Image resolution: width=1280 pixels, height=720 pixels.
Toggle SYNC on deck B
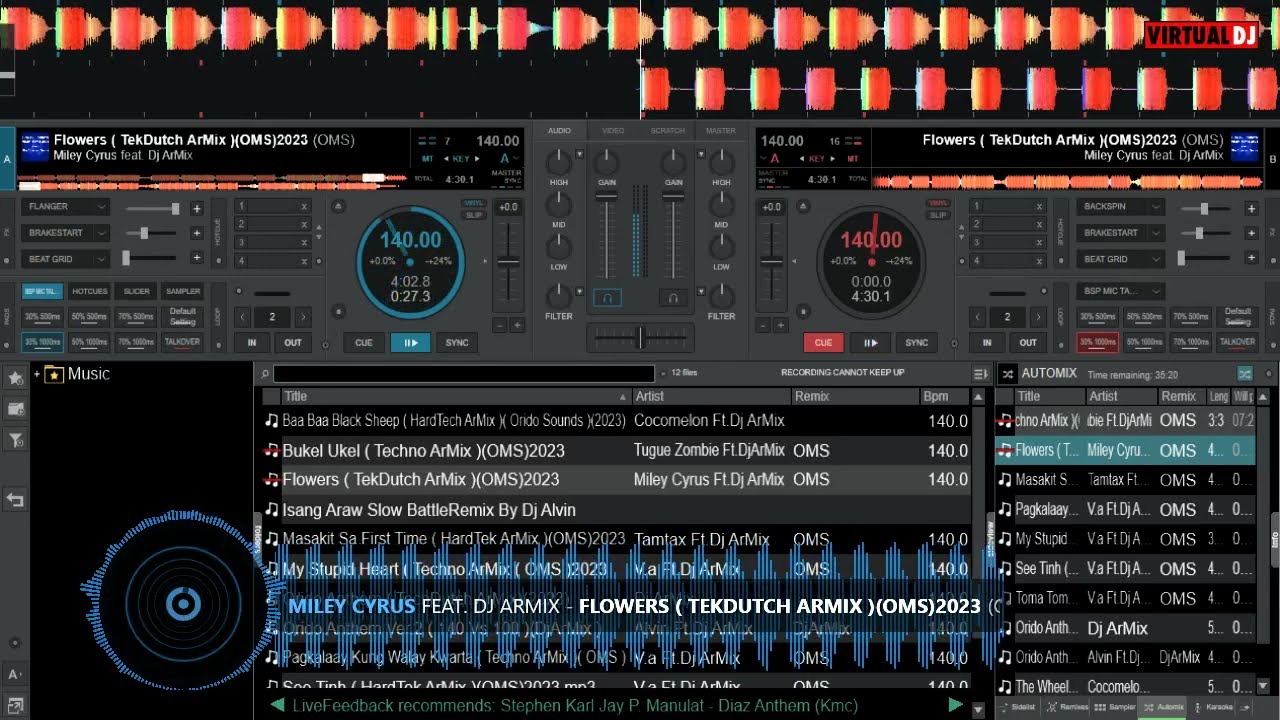pos(916,342)
